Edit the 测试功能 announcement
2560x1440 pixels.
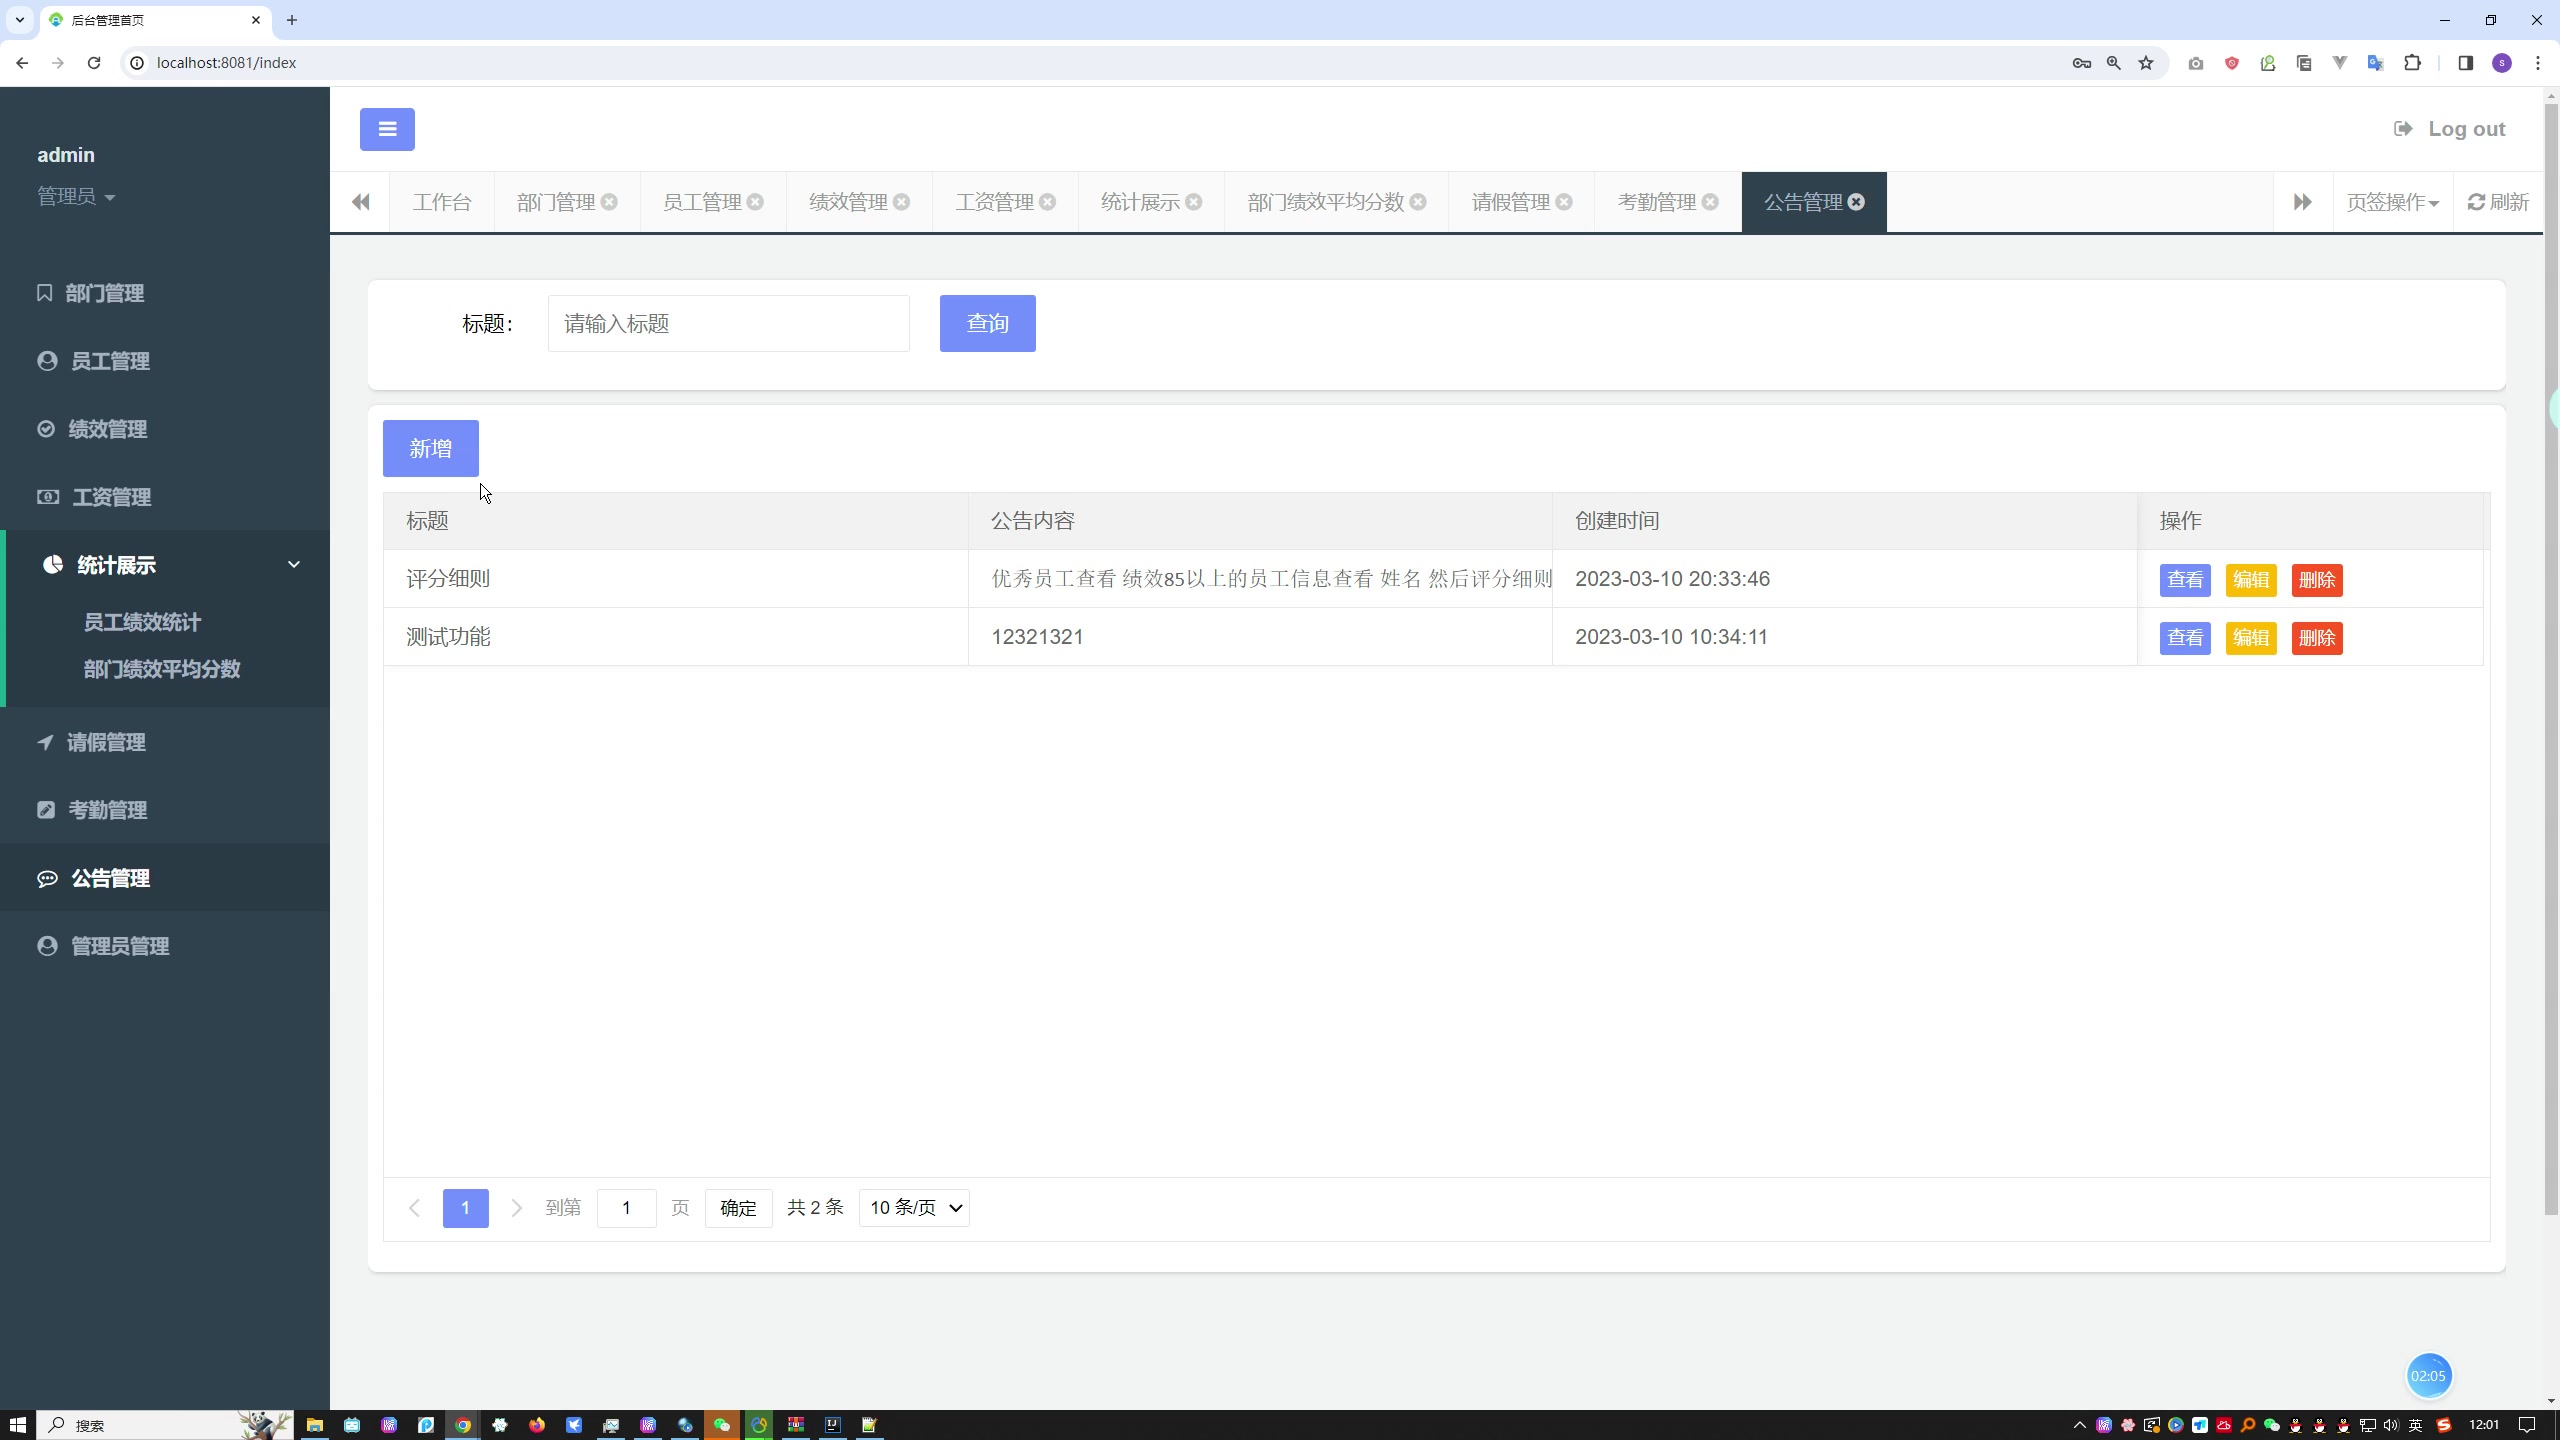point(2250,638)
